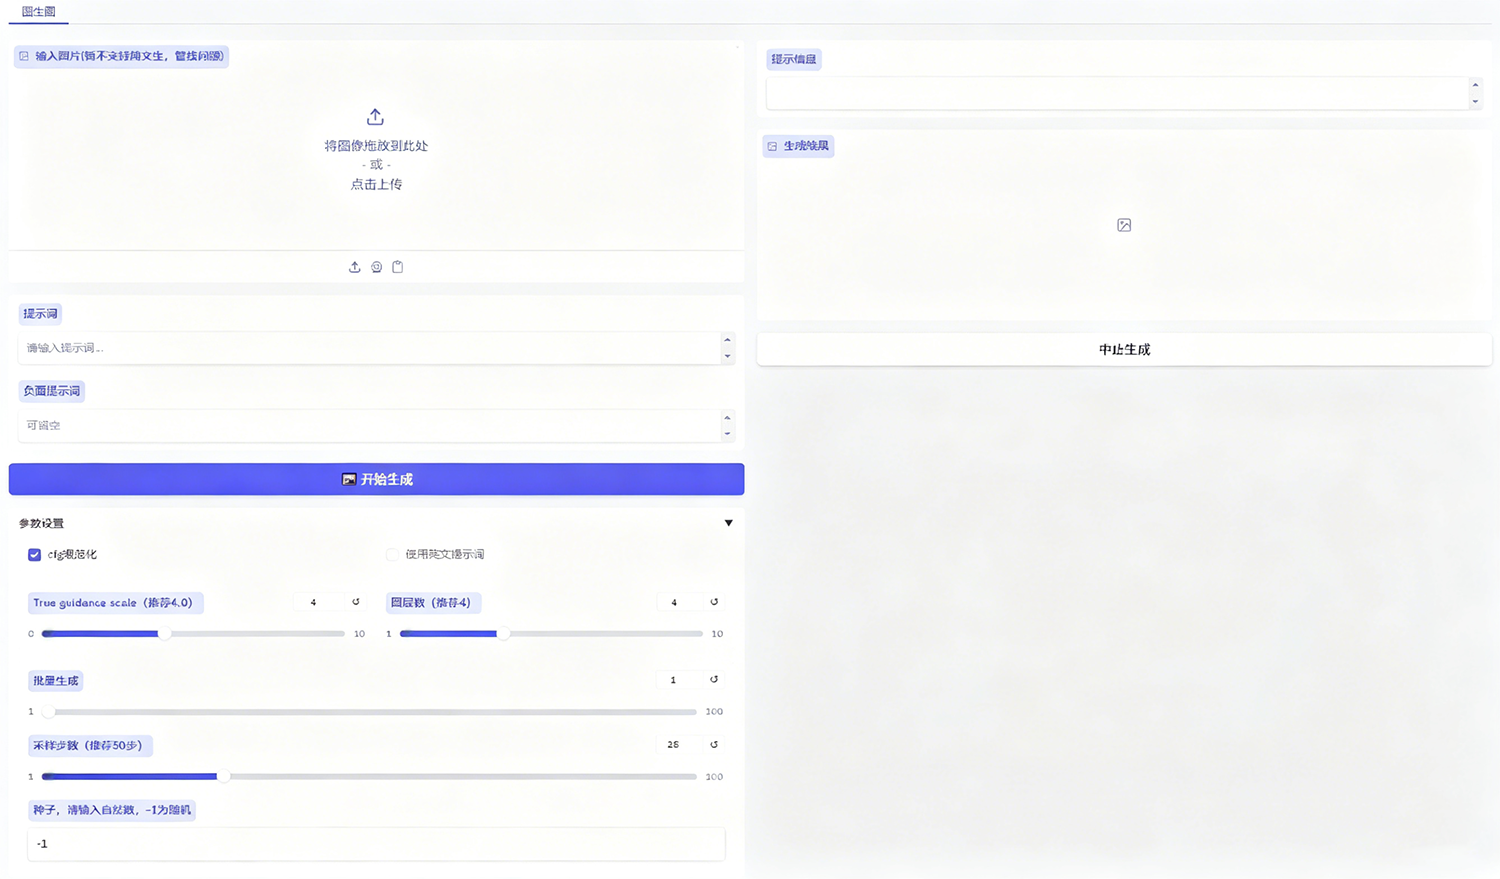The height and width of the screenshot is (879, 1500).
Task: Click the 采样步数 number box showing 25
Action: [678, 745]
